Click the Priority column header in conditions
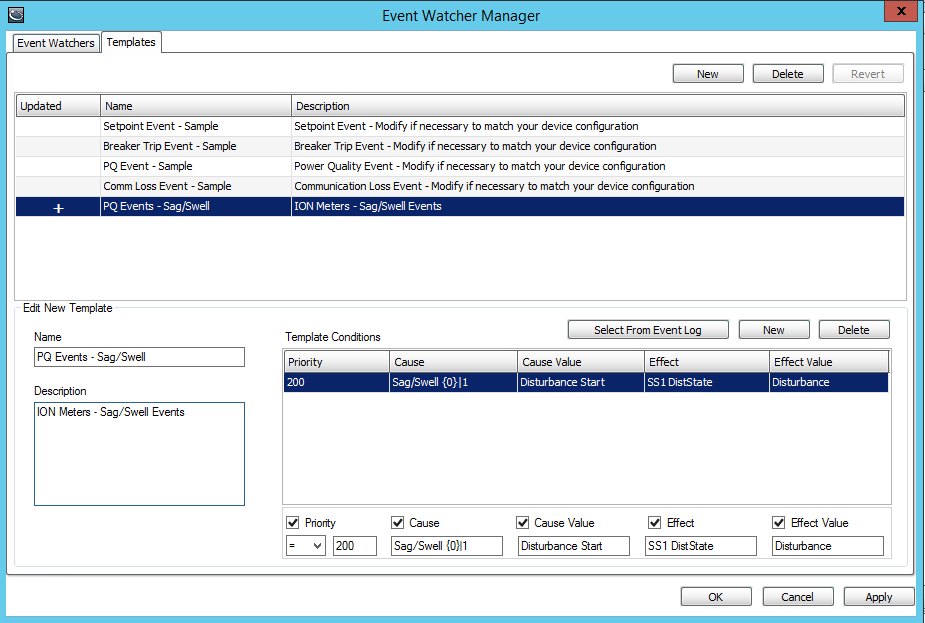 point(336,362)
